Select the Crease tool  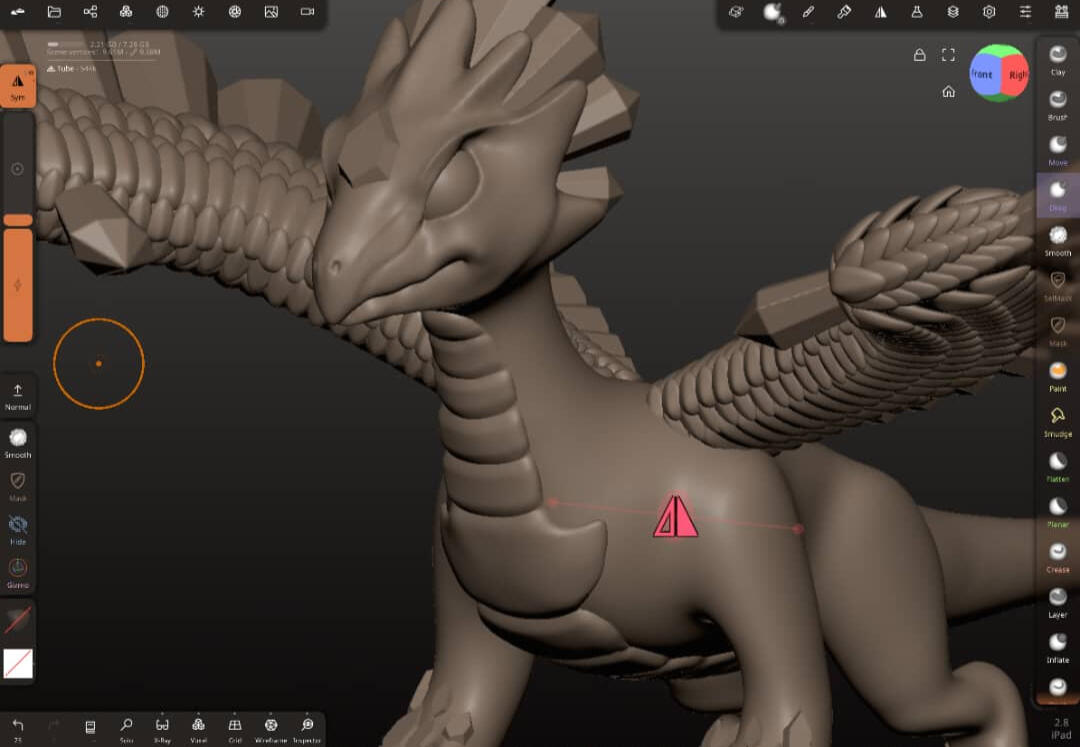[x=1057, y=558]
